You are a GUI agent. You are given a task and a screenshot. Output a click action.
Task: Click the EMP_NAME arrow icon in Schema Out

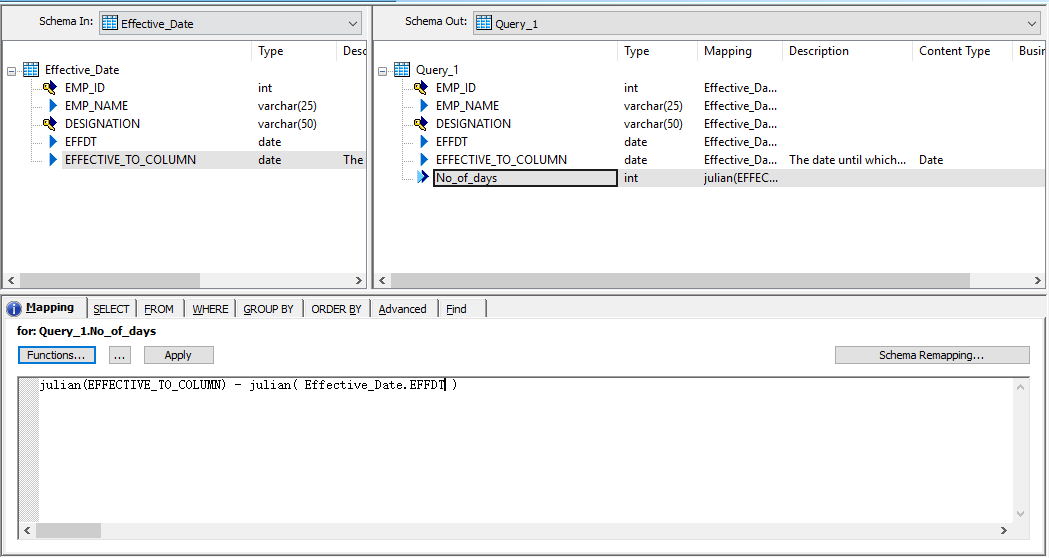click(x=423, y=106)
